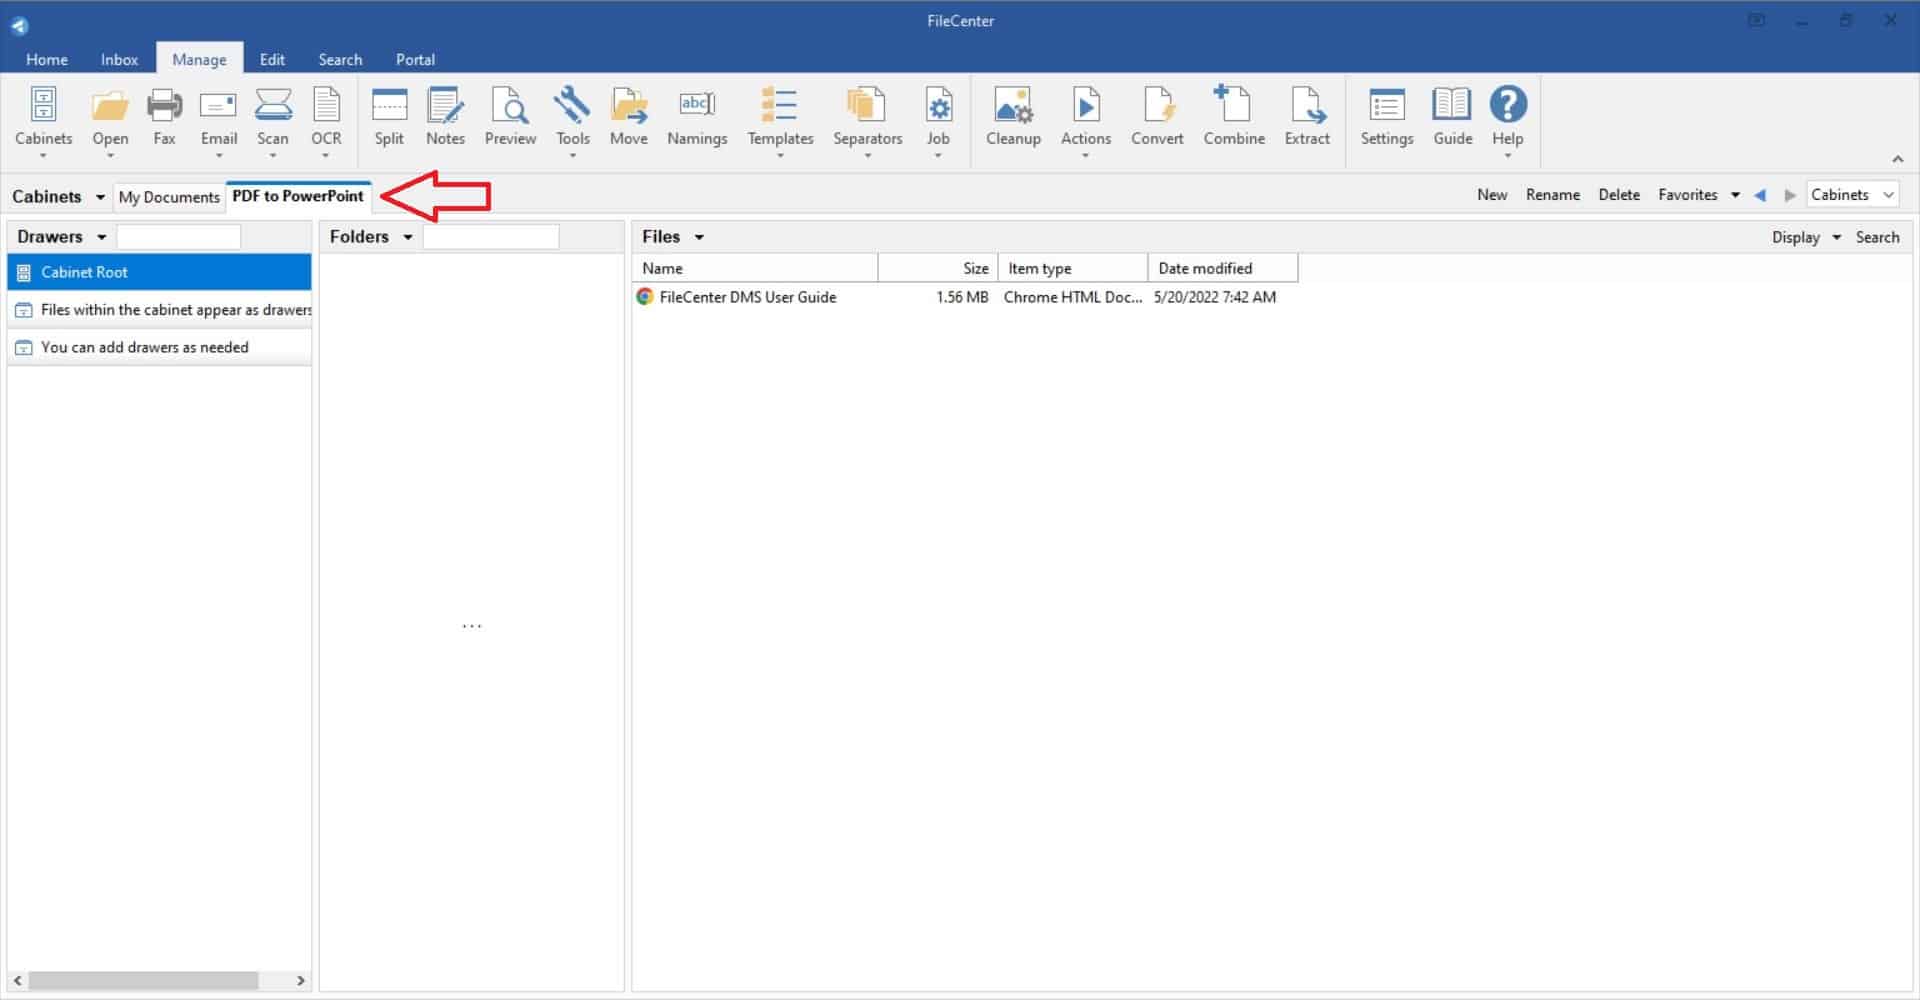Navigate back with the blue left arrow
This screenshot has height=1000, width=1920.
click(x=1760, y=195)
